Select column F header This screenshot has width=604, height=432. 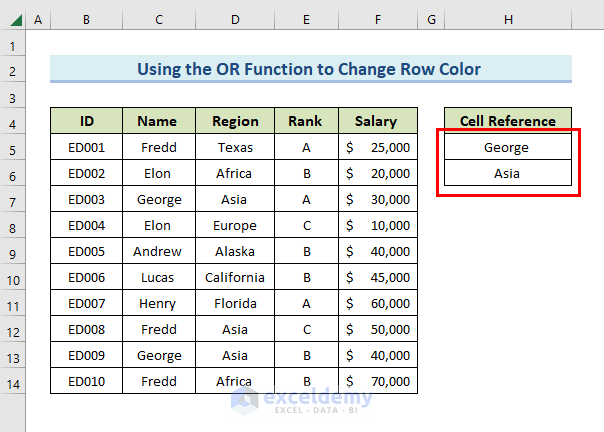pos(375,20)
